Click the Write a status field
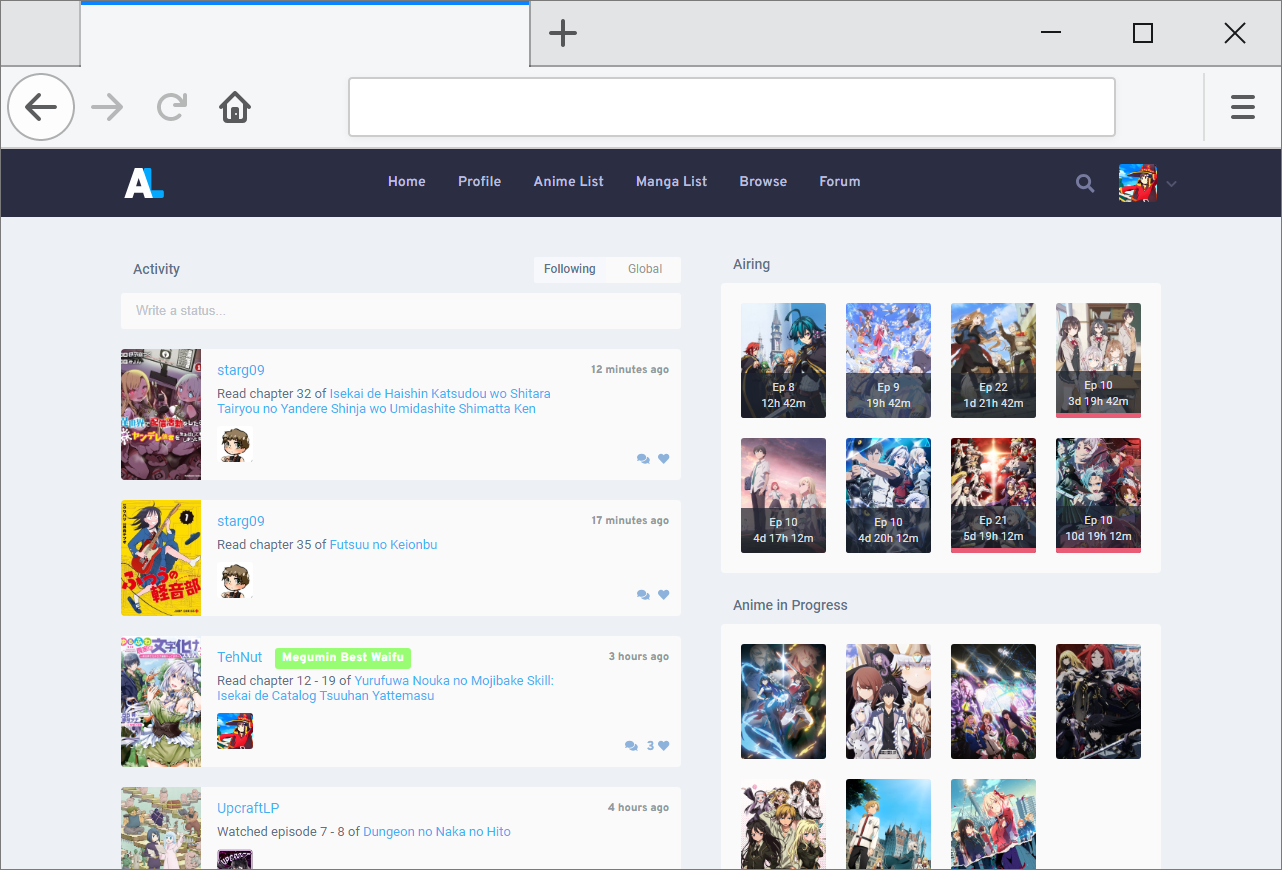This screenshot has width=1282, height=870. [x=400, y=311]
